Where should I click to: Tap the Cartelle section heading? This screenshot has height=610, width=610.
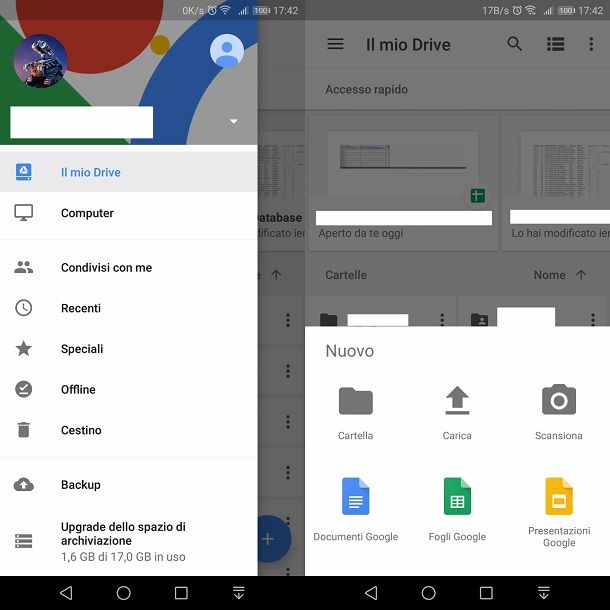tap(346, 275)
